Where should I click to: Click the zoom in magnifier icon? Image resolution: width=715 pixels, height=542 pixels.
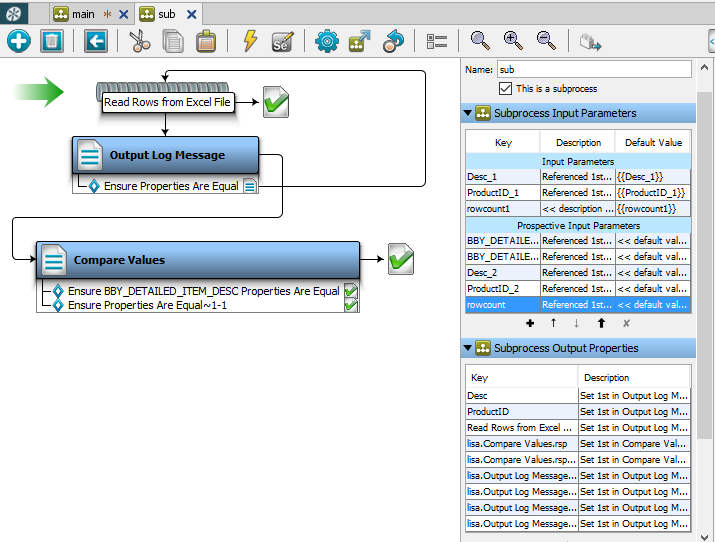click(x=513, y=40)
